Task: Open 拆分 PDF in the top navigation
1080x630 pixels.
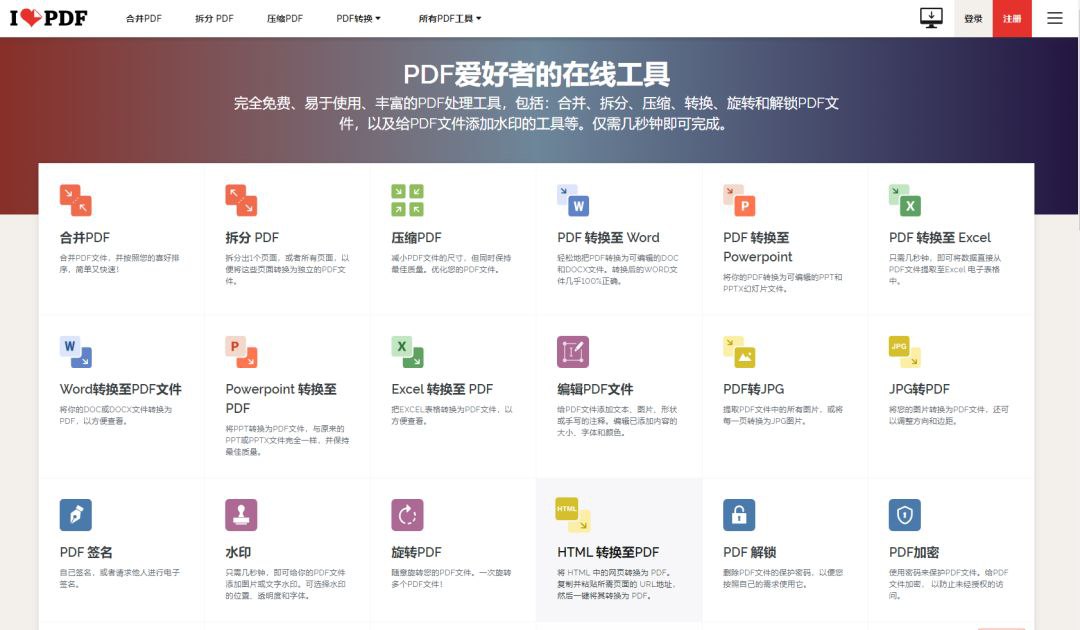Action: (x=214, y=19)
